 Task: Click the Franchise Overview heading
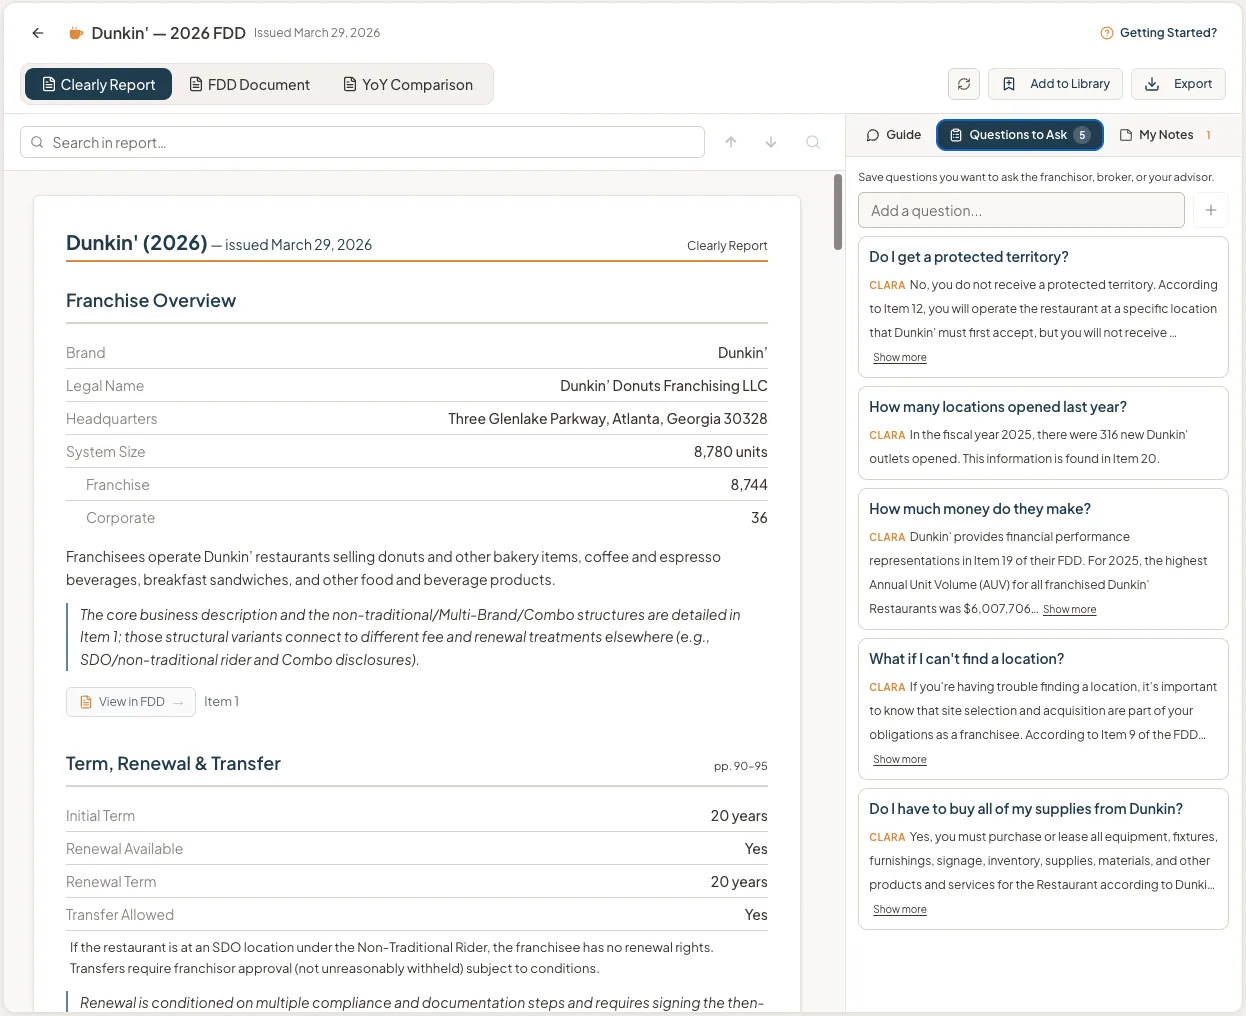[x=151, y=301]
